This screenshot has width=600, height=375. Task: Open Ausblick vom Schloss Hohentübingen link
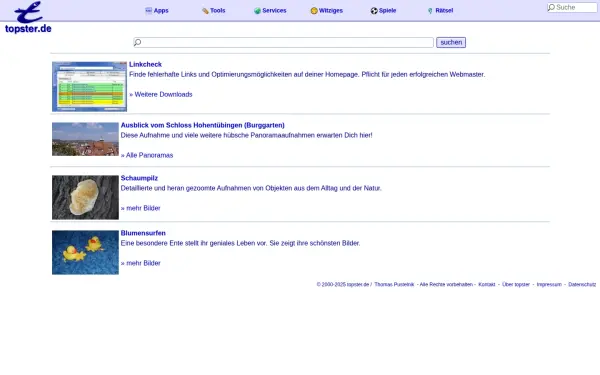pos(203,125)
